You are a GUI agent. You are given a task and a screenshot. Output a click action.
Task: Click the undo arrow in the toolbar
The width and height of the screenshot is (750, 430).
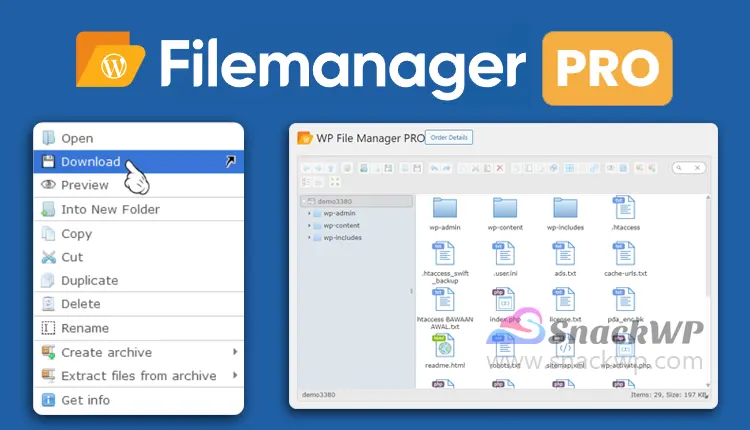434,168
